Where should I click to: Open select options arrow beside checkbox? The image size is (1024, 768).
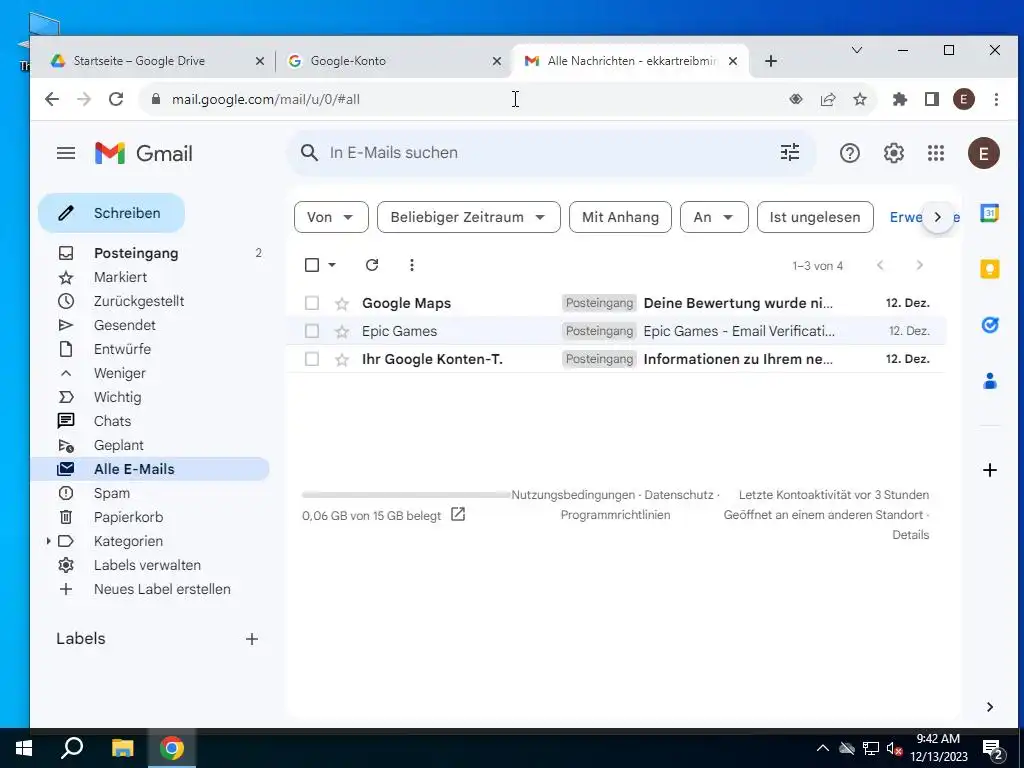[332, 264]
